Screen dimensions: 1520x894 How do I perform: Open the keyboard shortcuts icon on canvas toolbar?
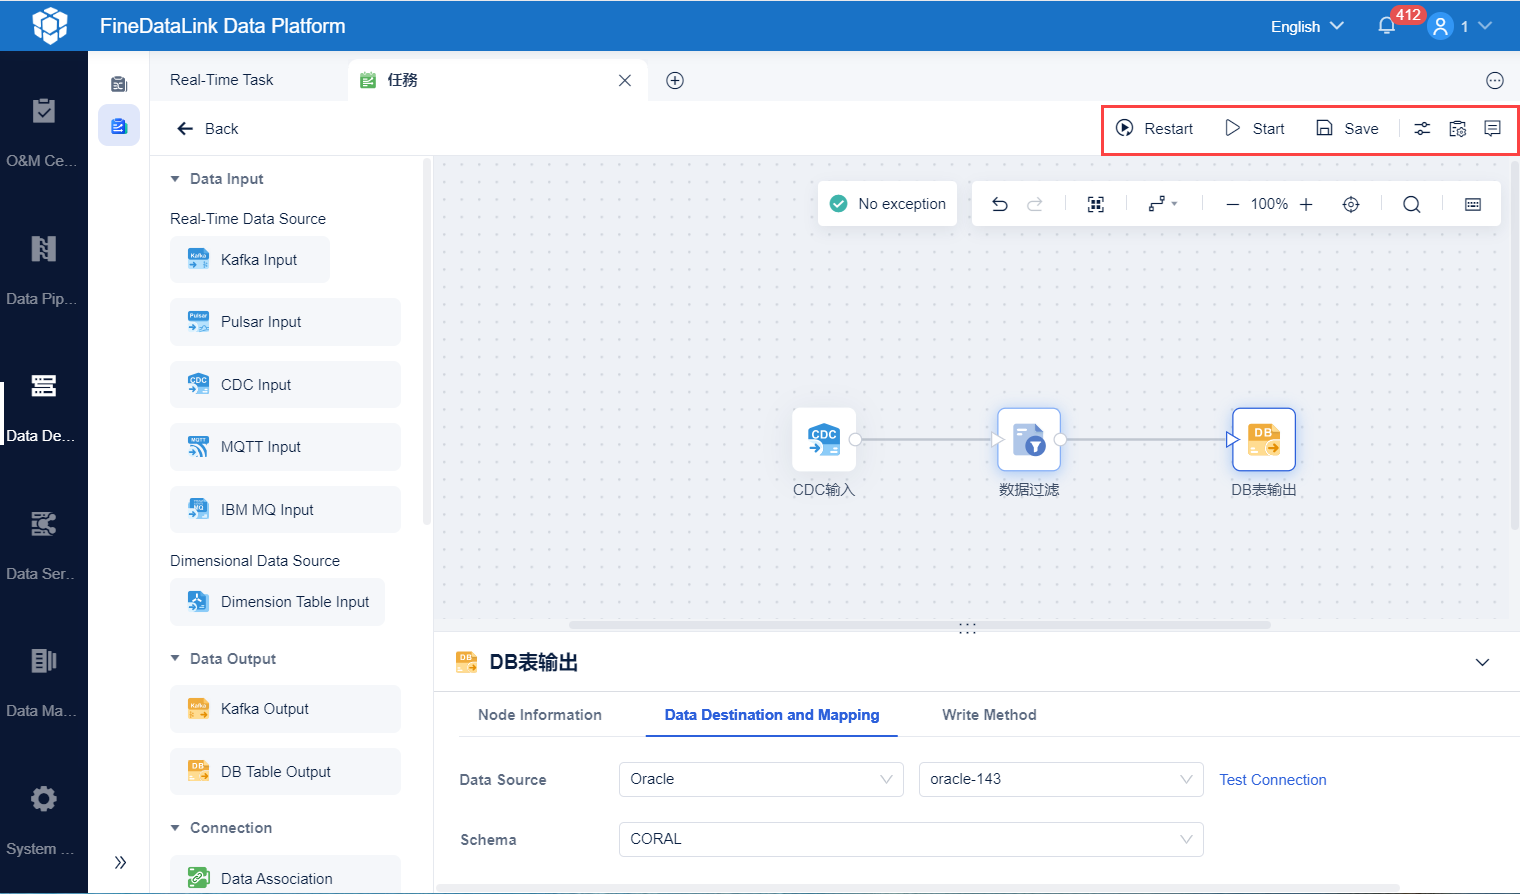coord(1473,204)
